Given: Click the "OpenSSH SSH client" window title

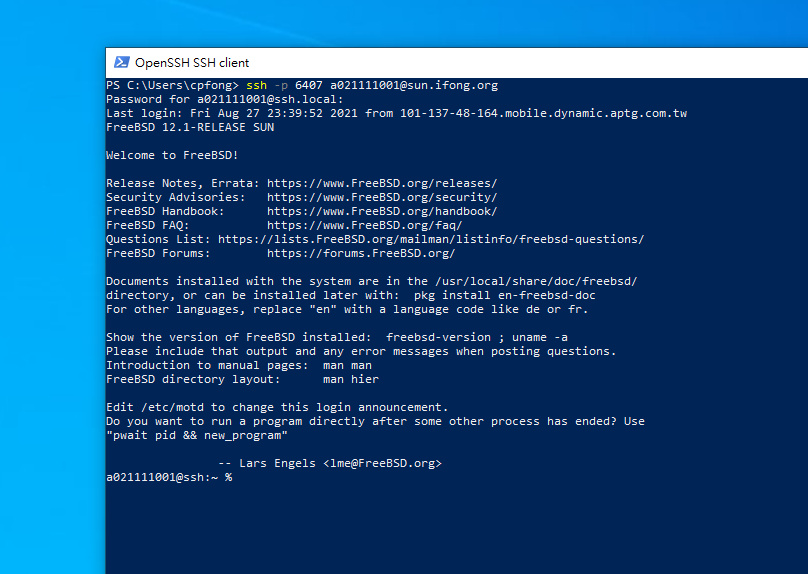Looking at the screenshot, I should [192, 63].
